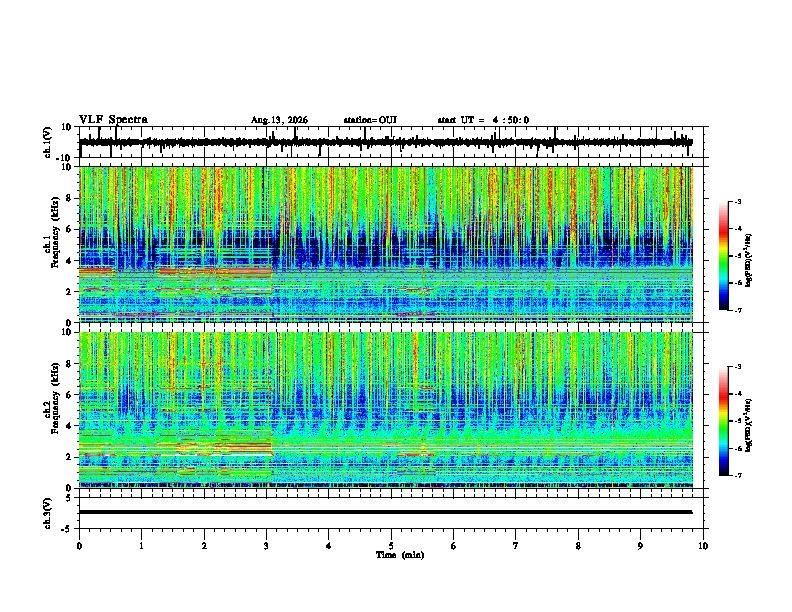Select the Aug.13, 2026 date text
The image size is (792, 612).
279,120
